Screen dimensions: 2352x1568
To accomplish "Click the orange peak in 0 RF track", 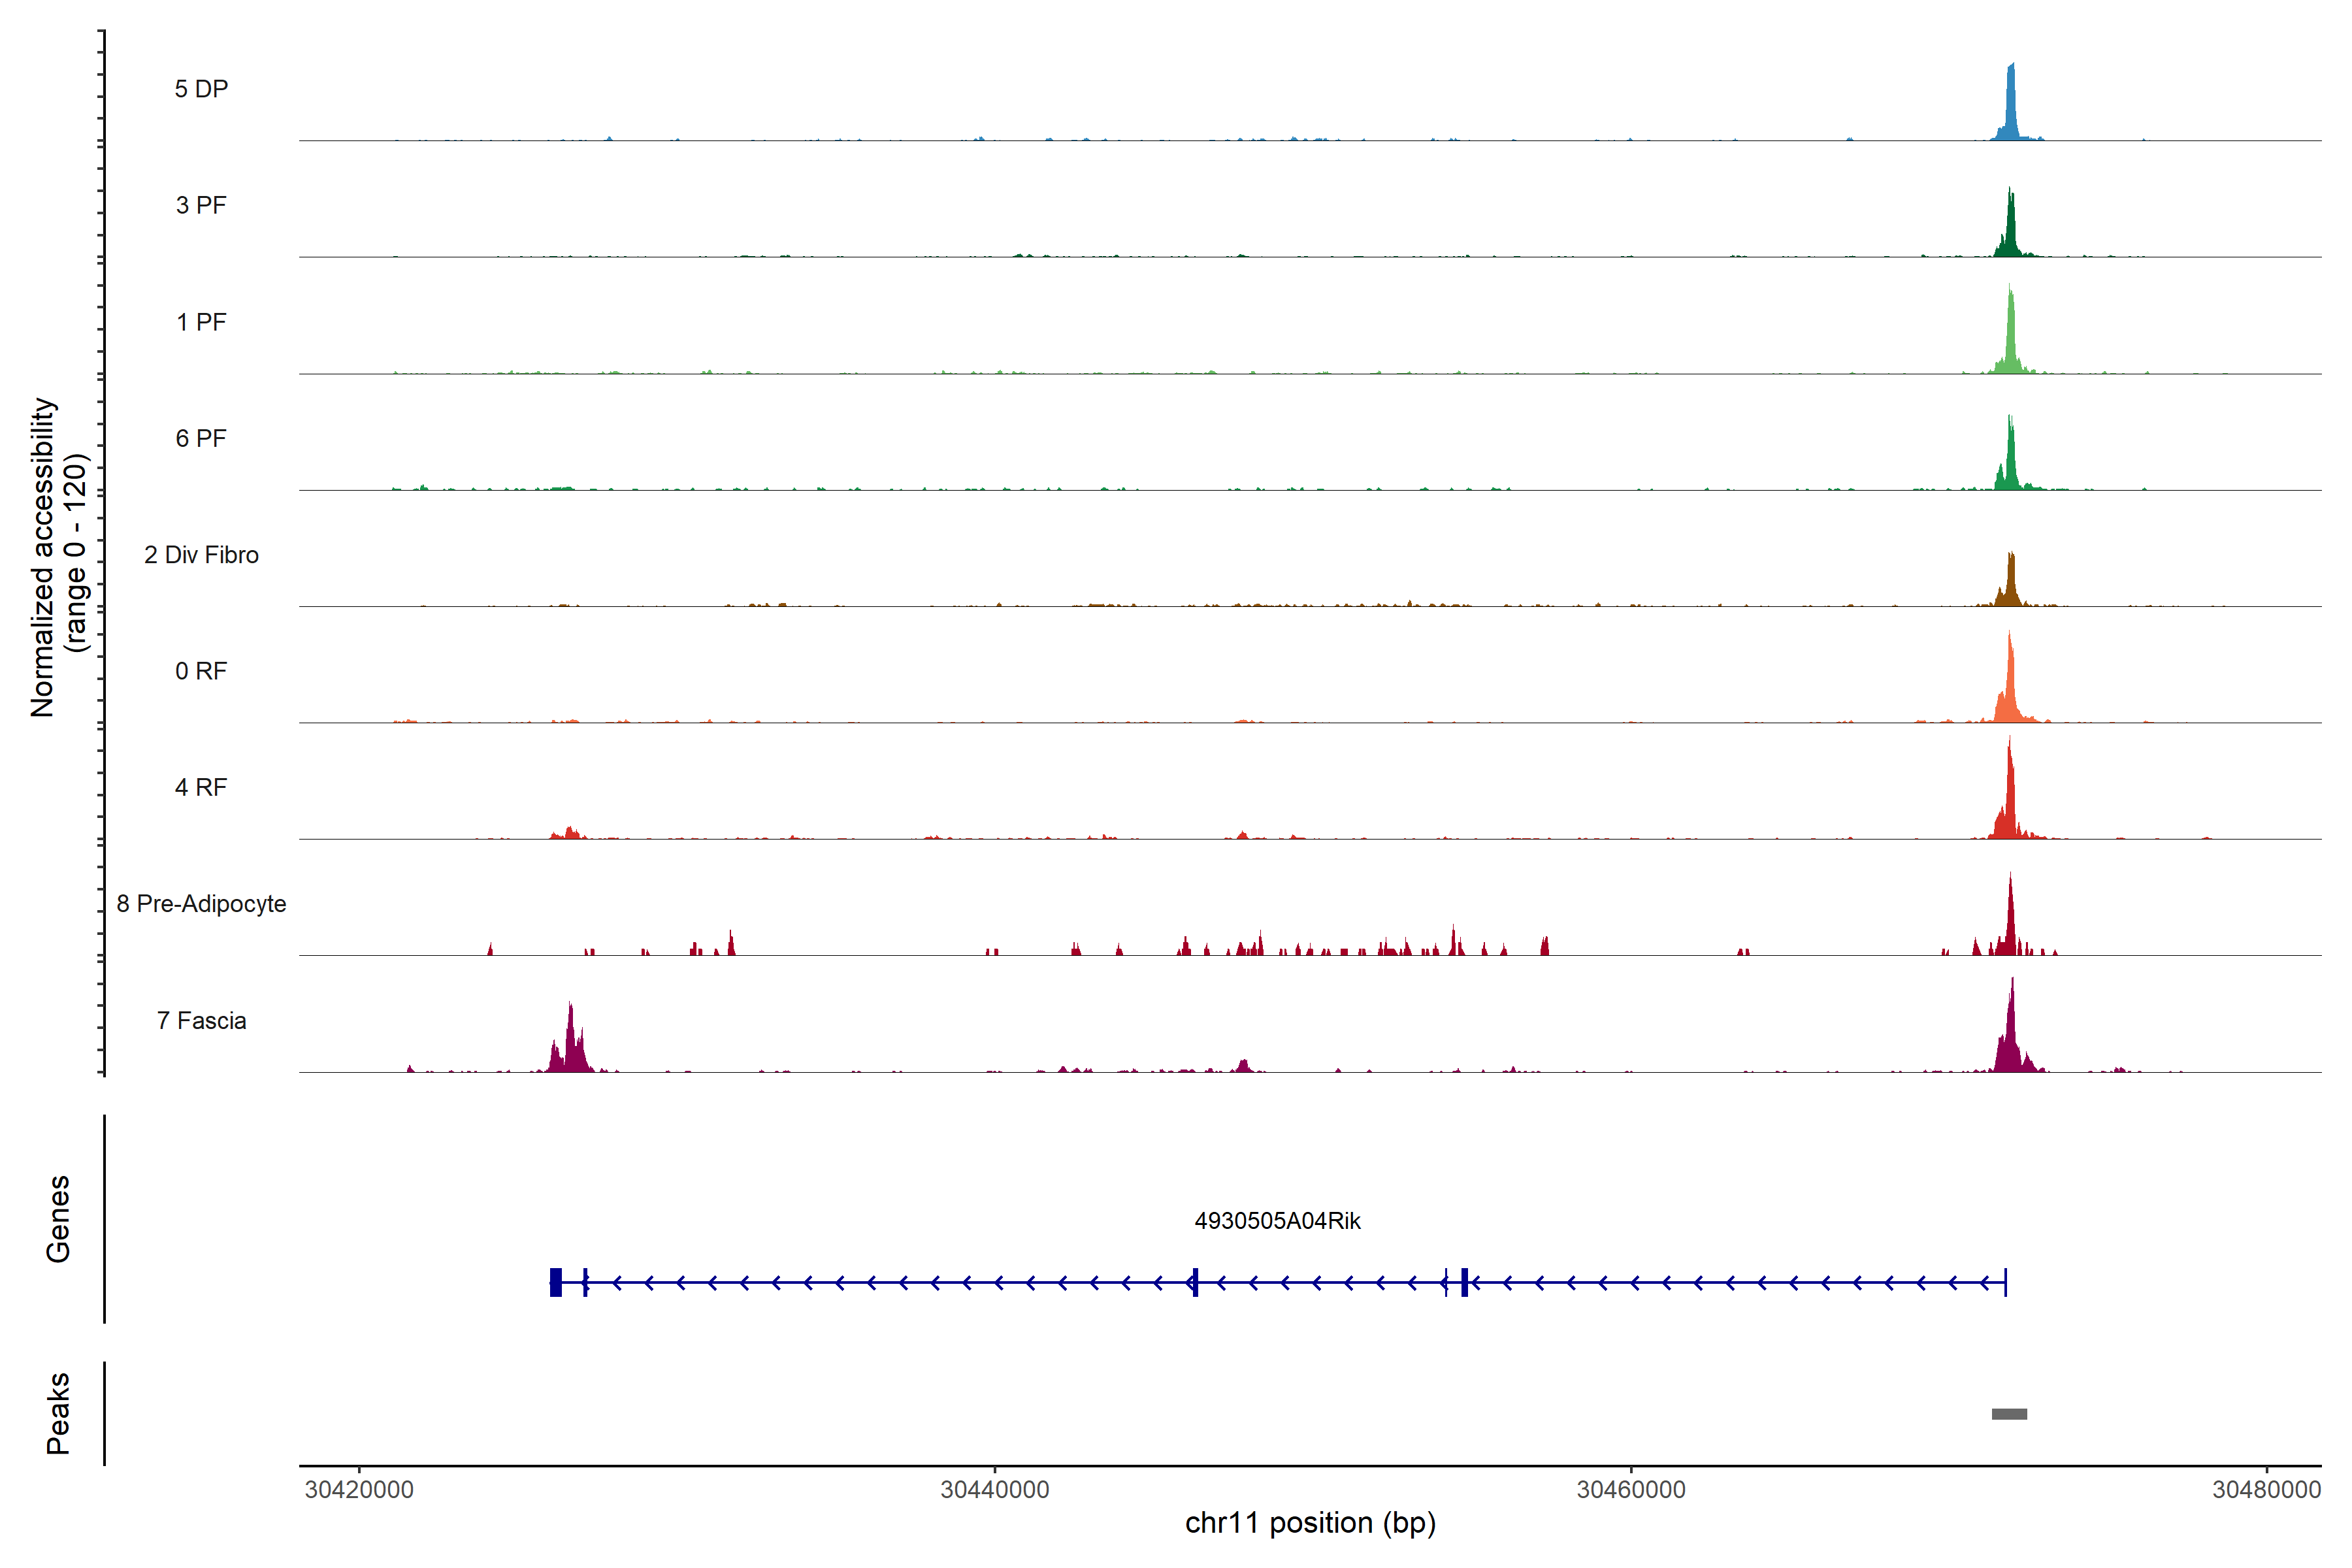I will (2010, 690).
